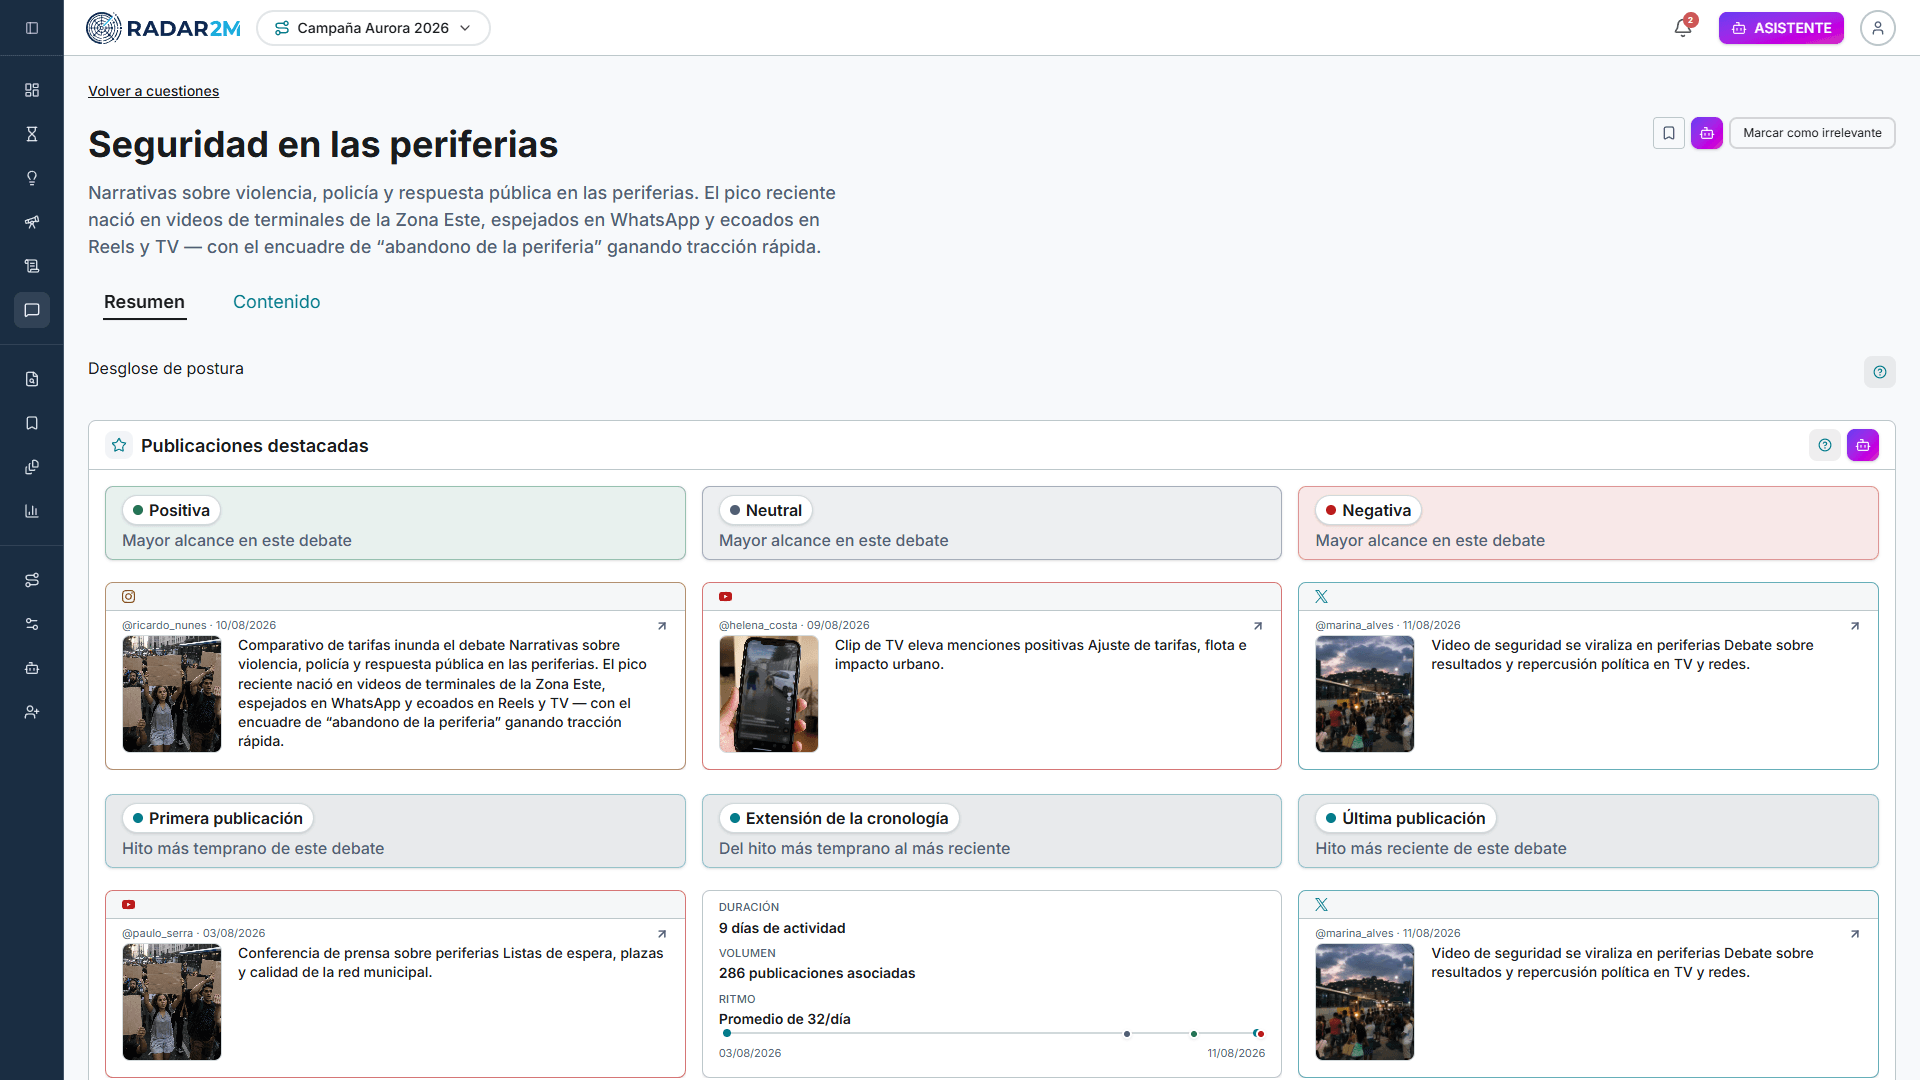The image size is (1920, 1080).
Task: Open the ASISTENTE button
Action: point(1781,28)
